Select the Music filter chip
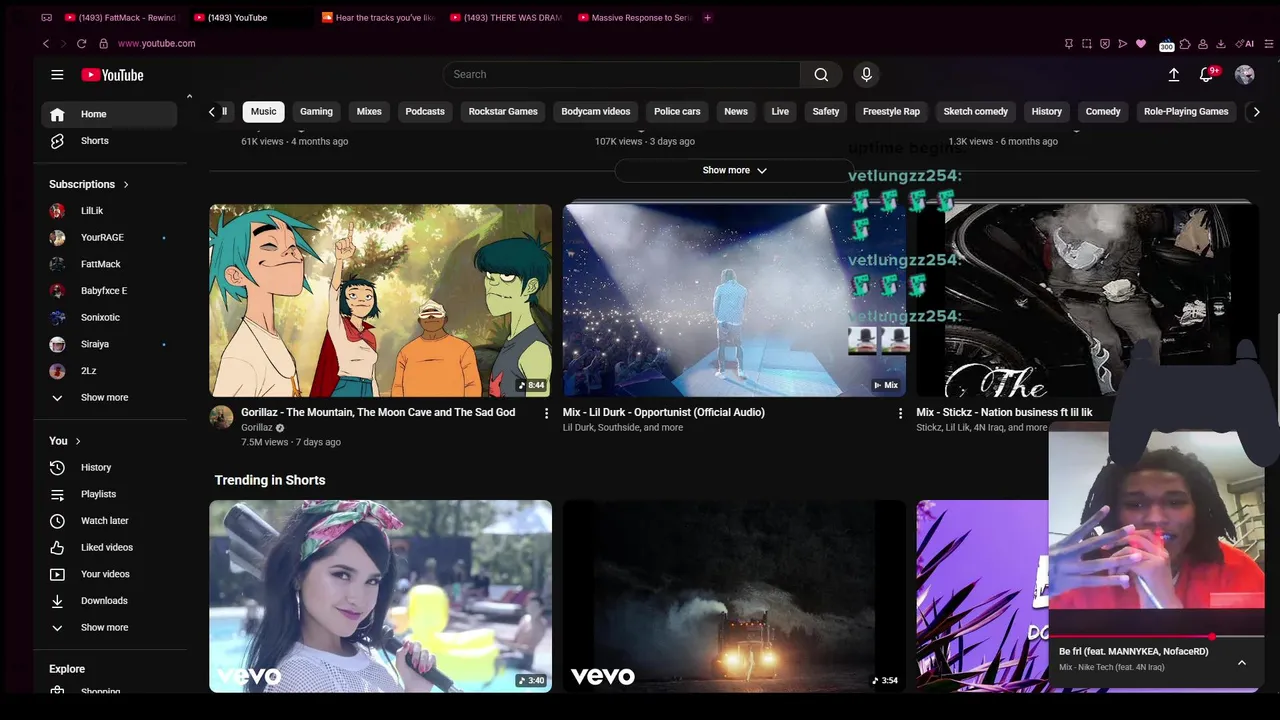Image resolution: width=1280 pixels, height=720 pixels. pos(264,112)
